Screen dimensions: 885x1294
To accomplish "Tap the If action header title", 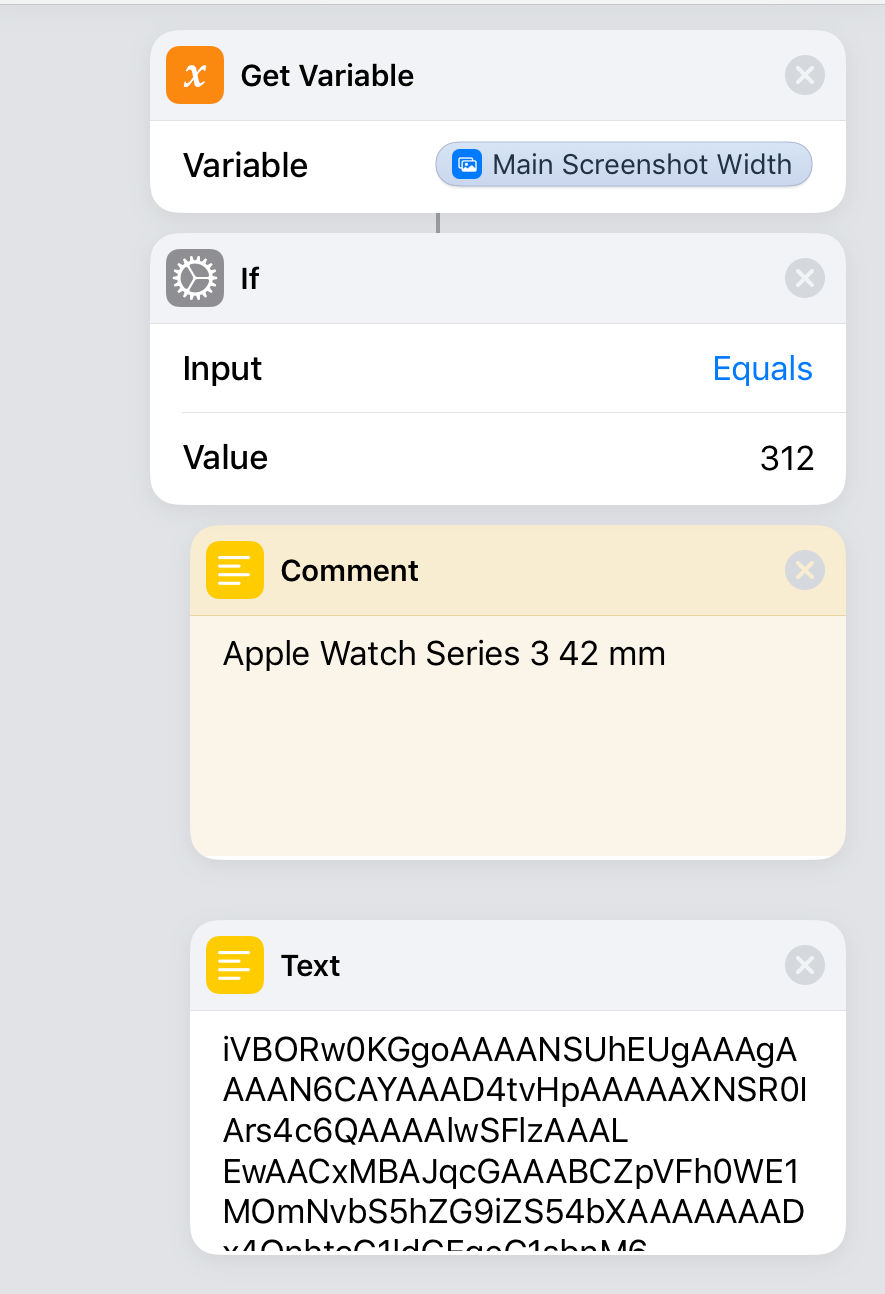I will (250, 278).
